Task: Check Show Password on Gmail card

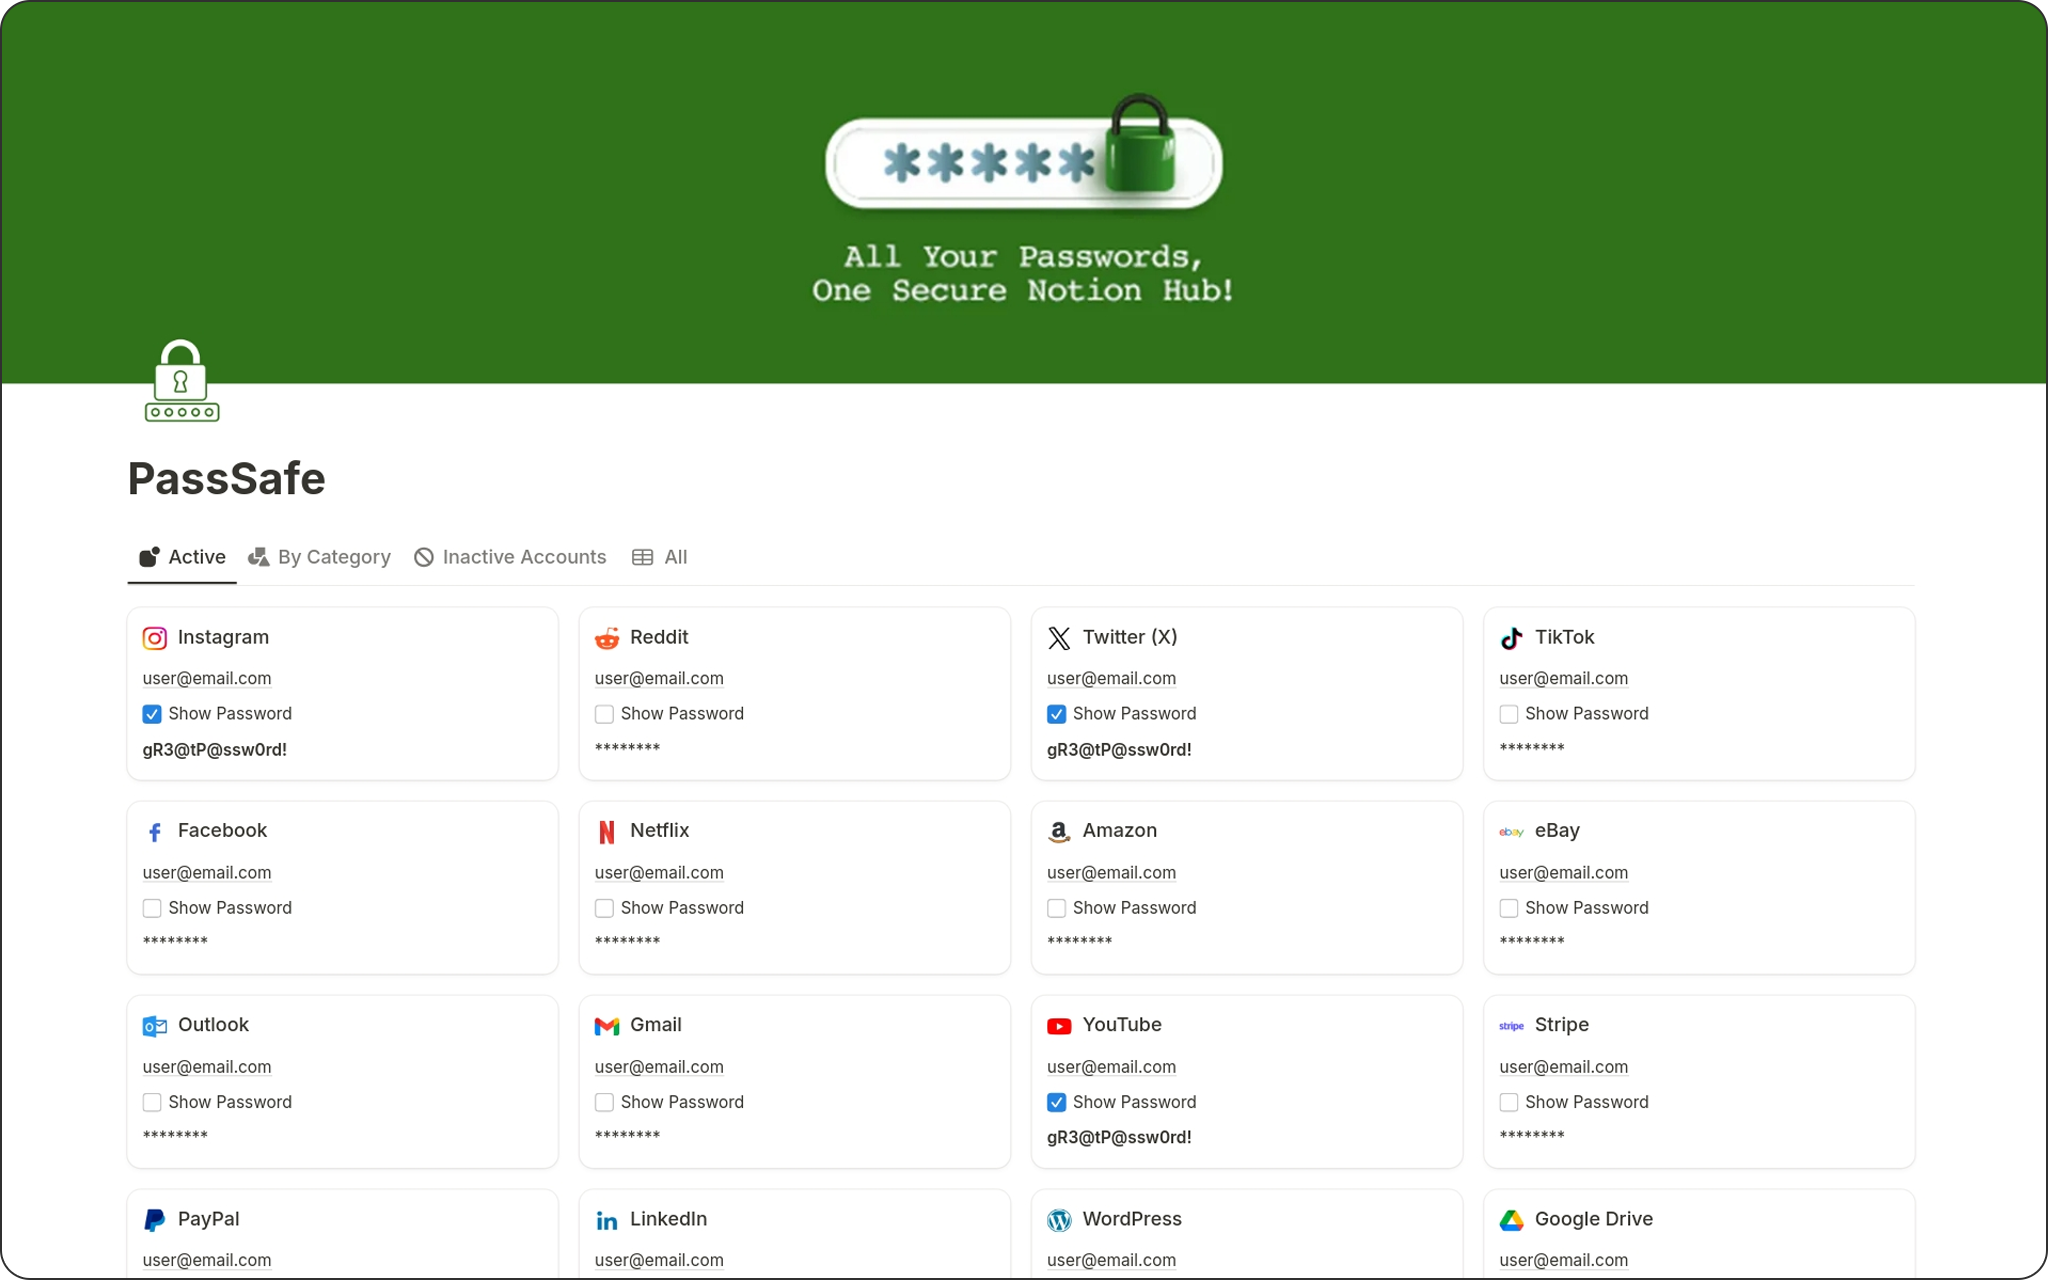Action: (604, 1102)
